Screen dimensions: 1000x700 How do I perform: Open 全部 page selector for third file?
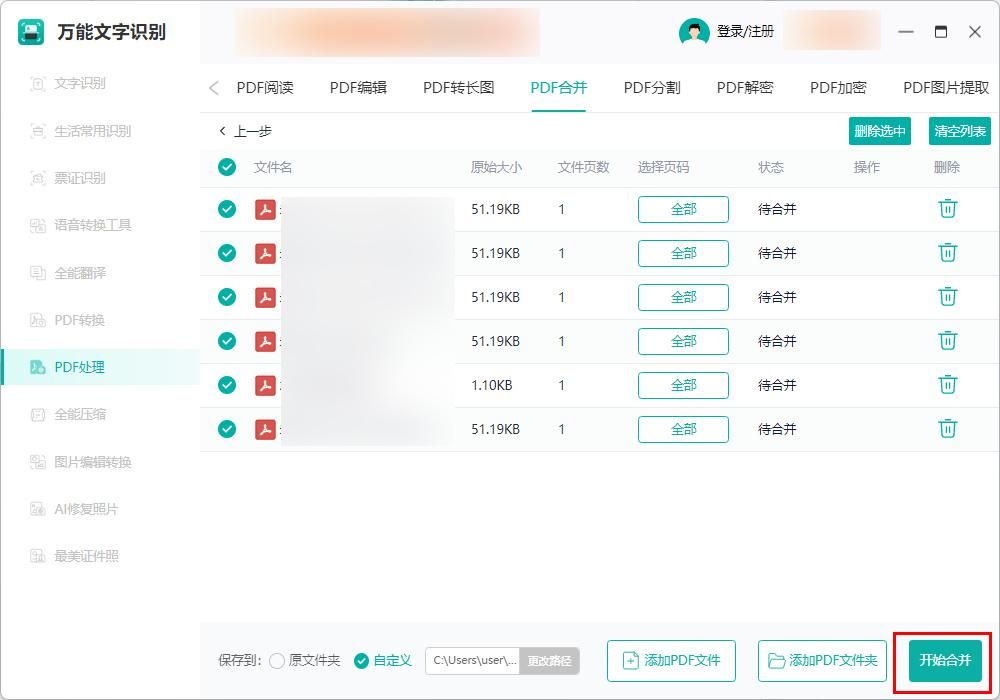click(x=683, y=297)
